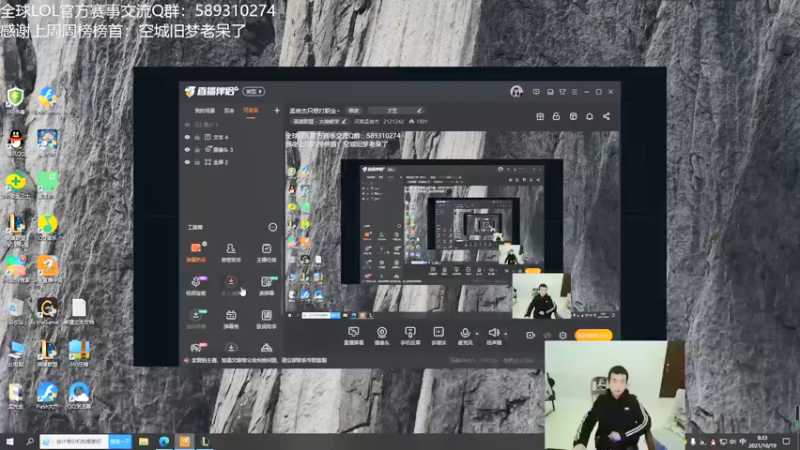800x450 pixels.
Task: Open the 弹幕助手 tool in toolbox
Action: click(196, 252)
